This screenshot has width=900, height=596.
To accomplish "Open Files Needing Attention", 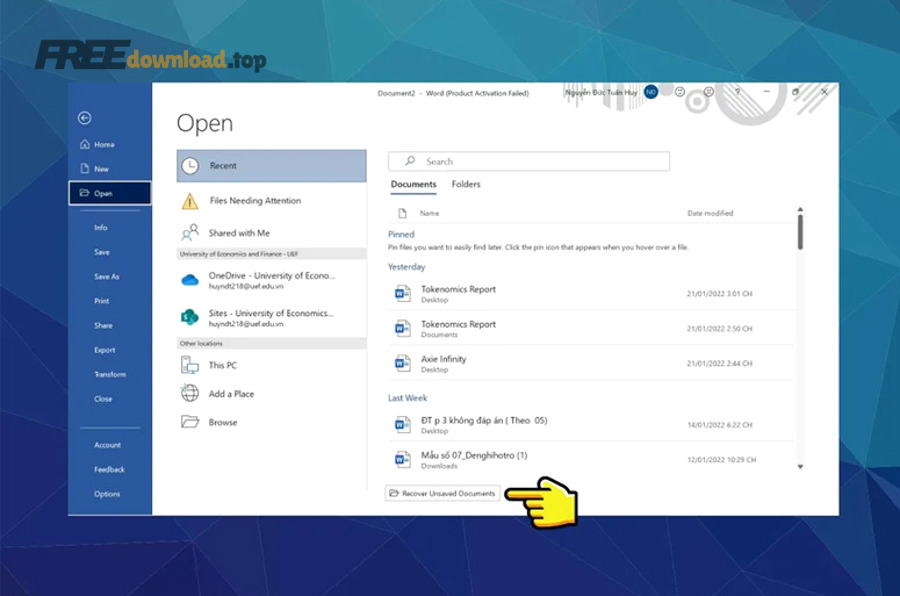I will (271, 200).
